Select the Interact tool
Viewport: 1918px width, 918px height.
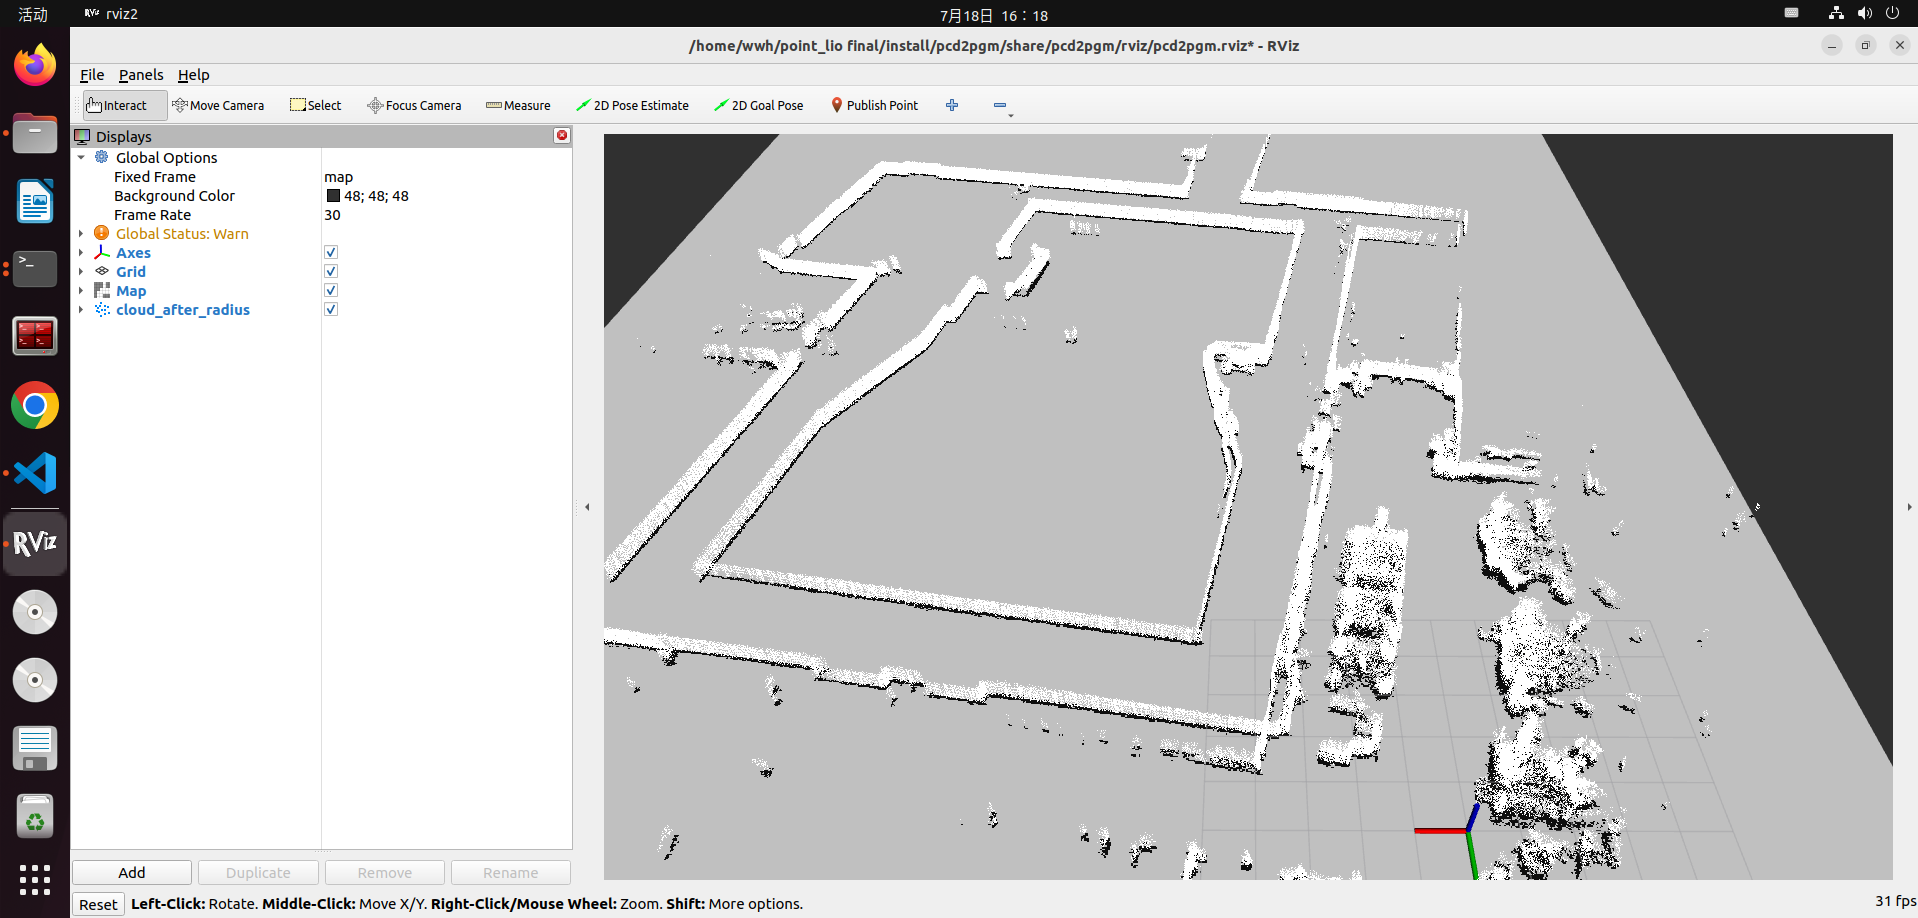(125, 105)
